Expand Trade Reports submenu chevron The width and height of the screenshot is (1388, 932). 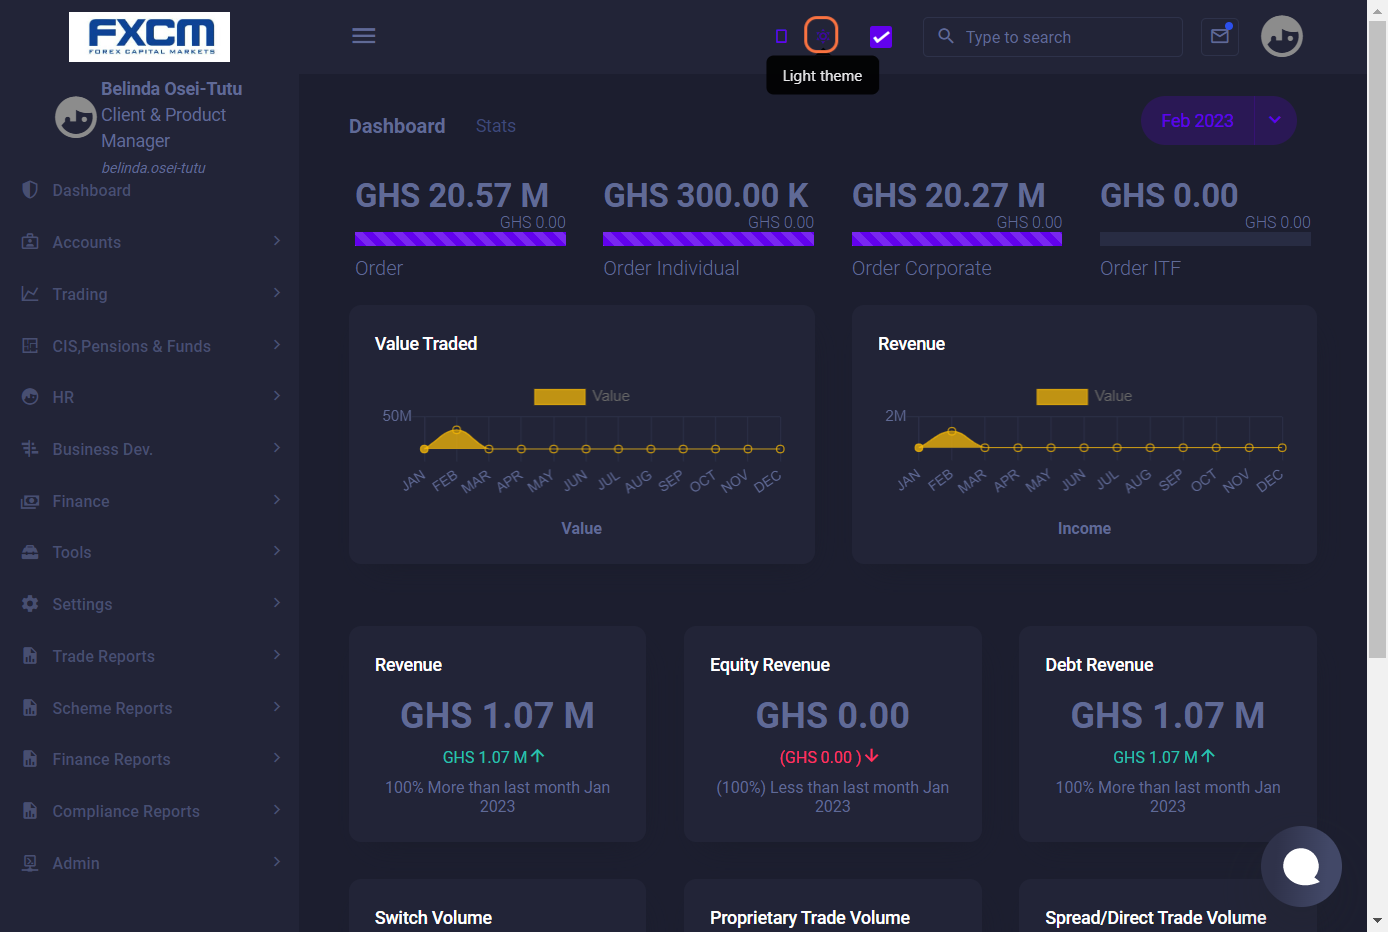[x=277, y=655]
